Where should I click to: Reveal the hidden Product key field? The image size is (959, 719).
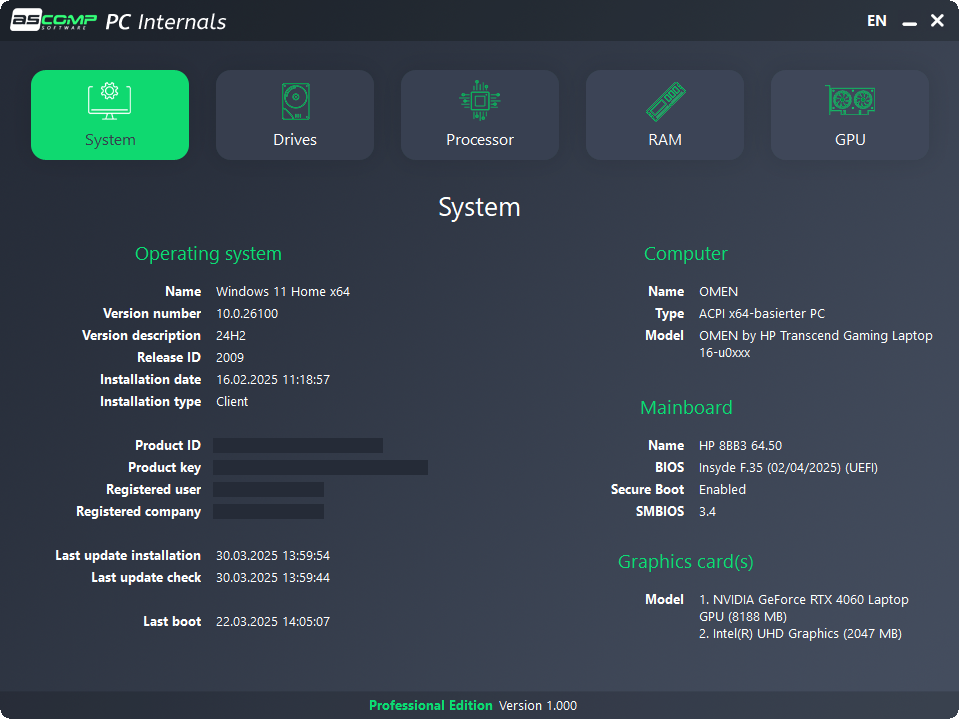[320, 468]
